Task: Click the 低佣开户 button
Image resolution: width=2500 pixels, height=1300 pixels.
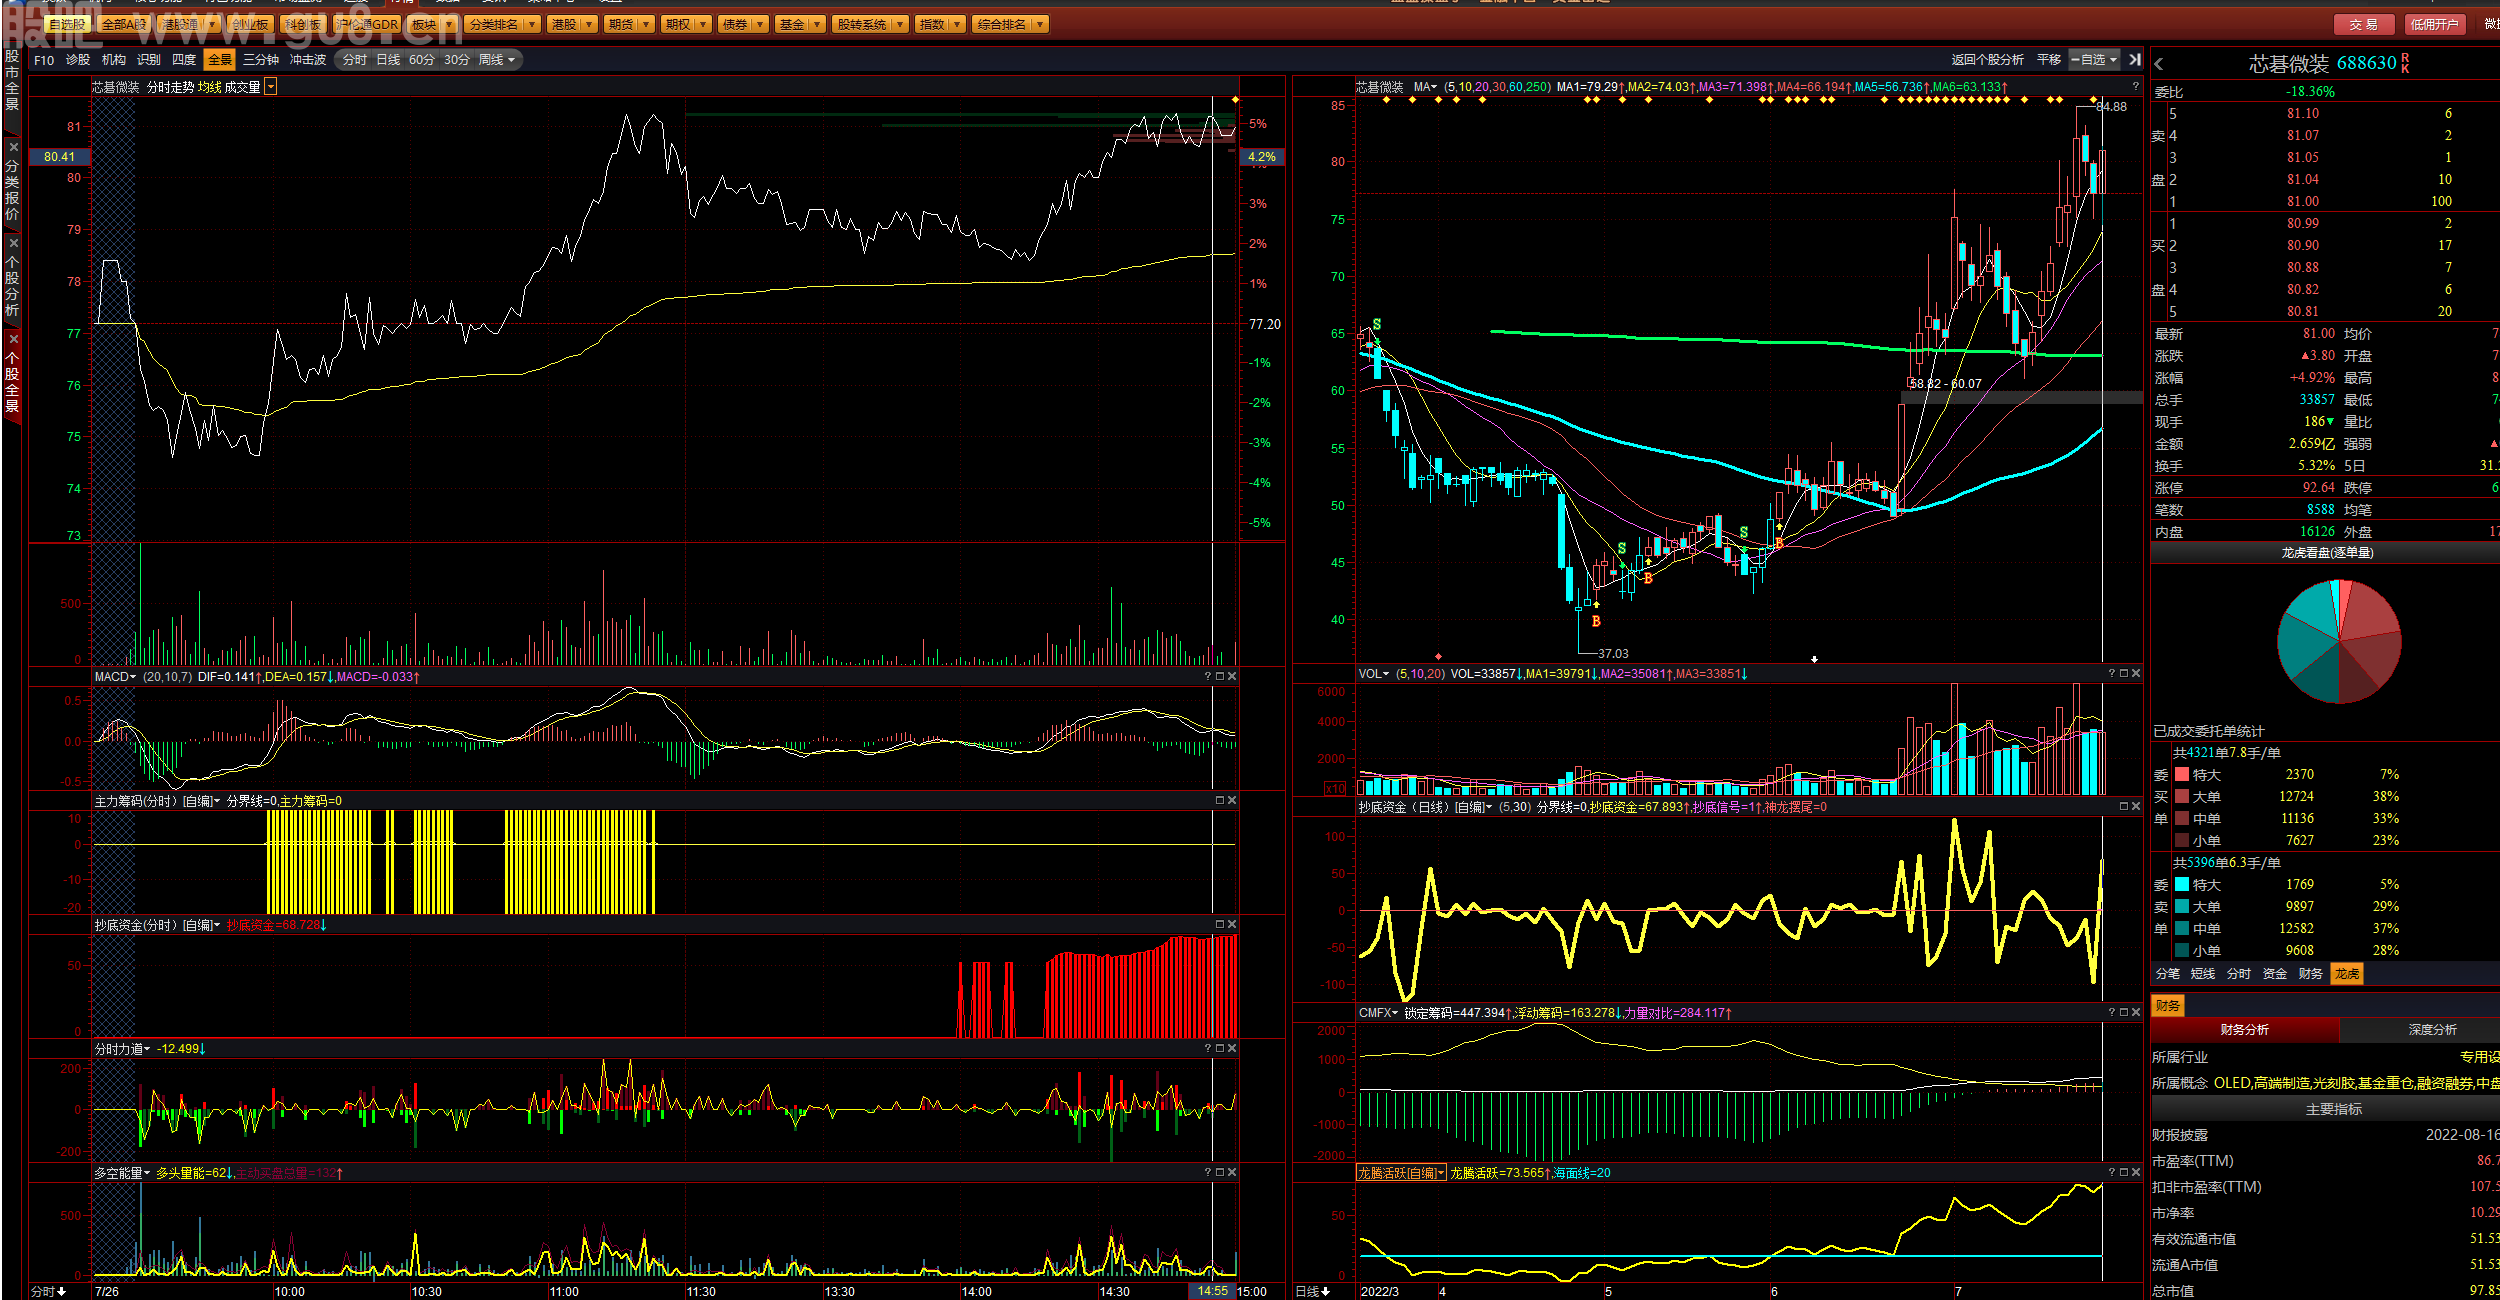Action: tap(2434, 24)
